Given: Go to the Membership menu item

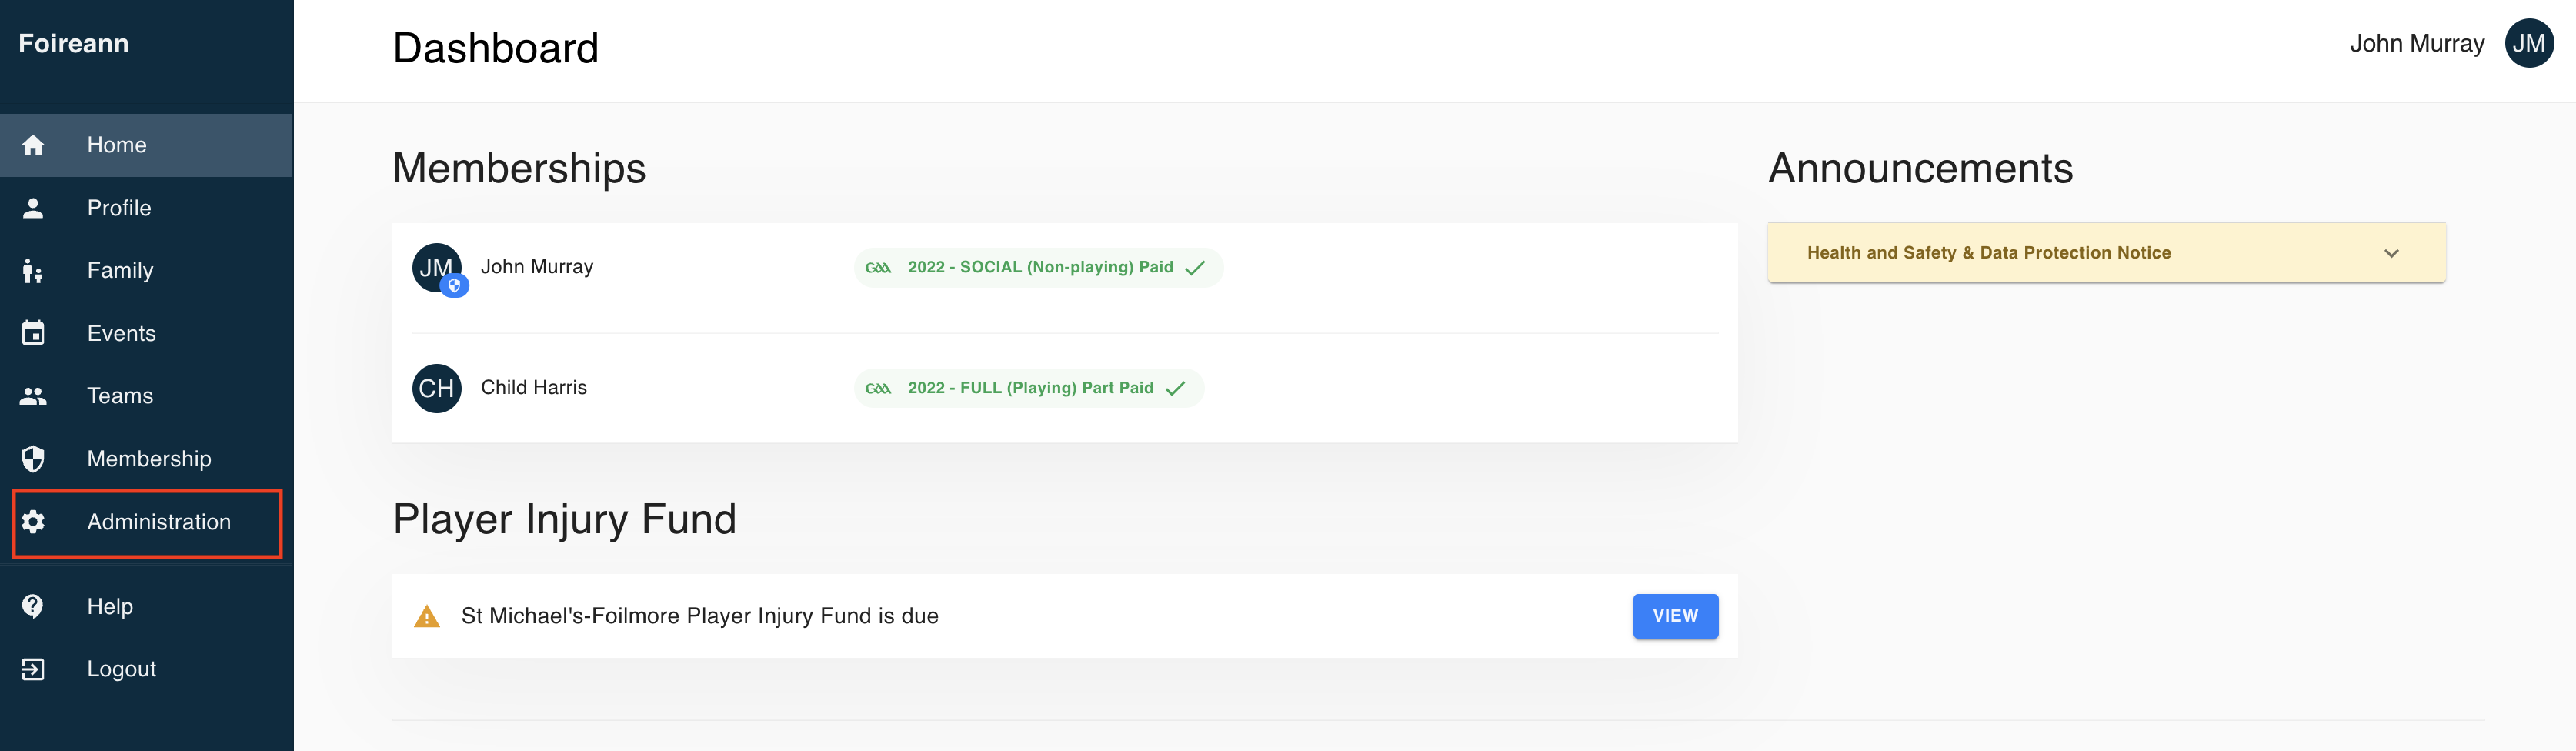Looking at the screenshot, I should click(147, 459).
